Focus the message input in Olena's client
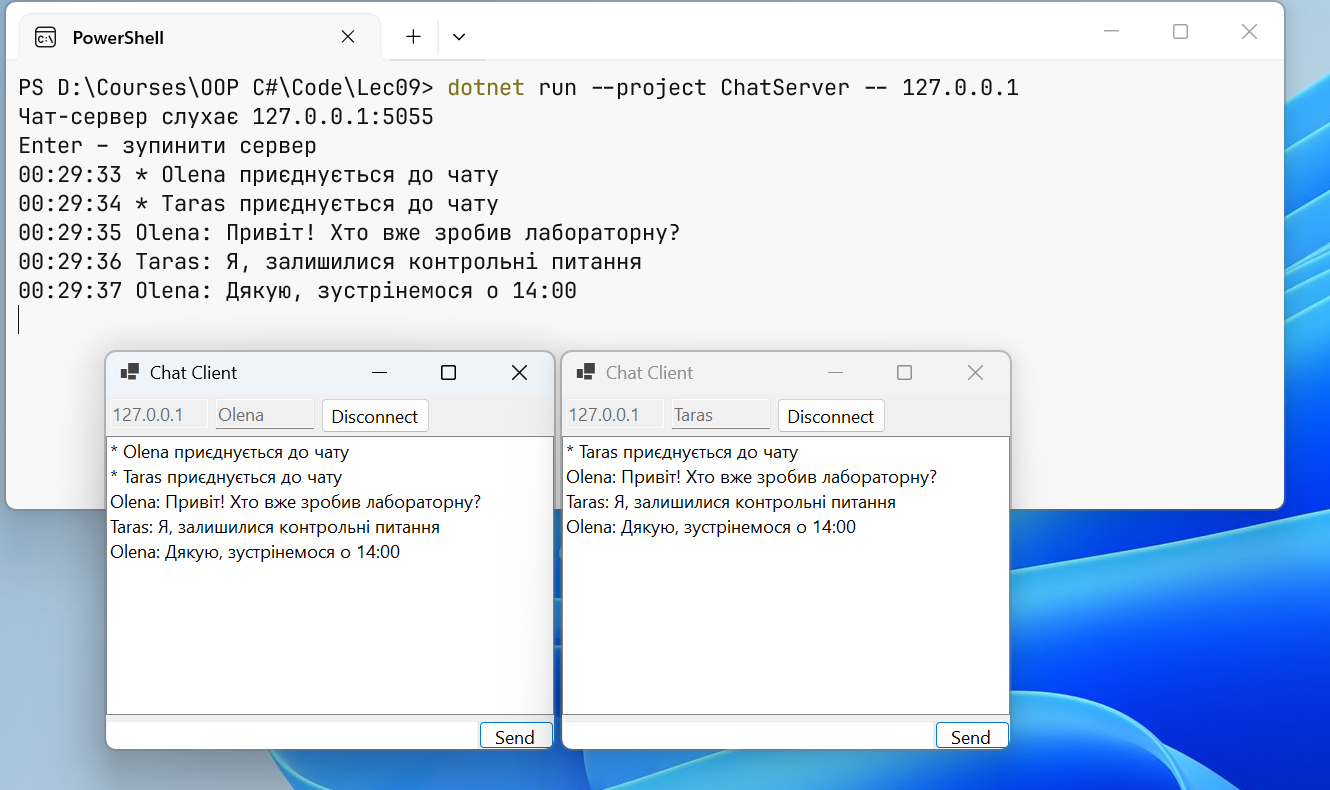Viewport: 1330px width, 790px height. [293, 735]
